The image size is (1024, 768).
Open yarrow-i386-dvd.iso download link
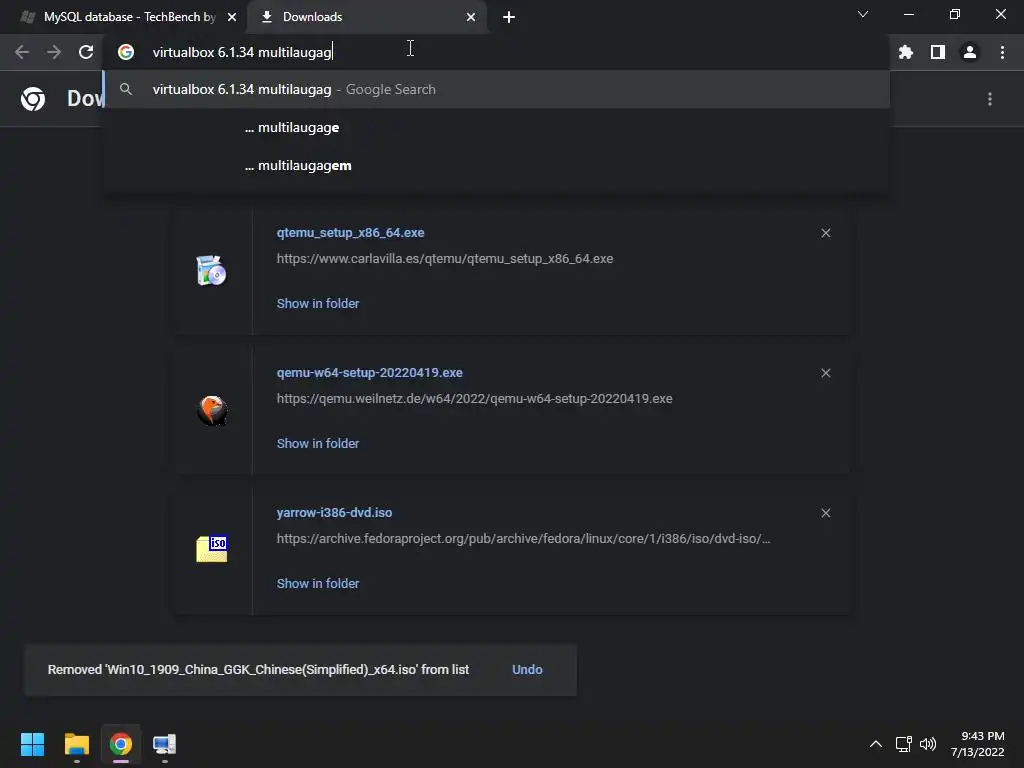[334, 513]
